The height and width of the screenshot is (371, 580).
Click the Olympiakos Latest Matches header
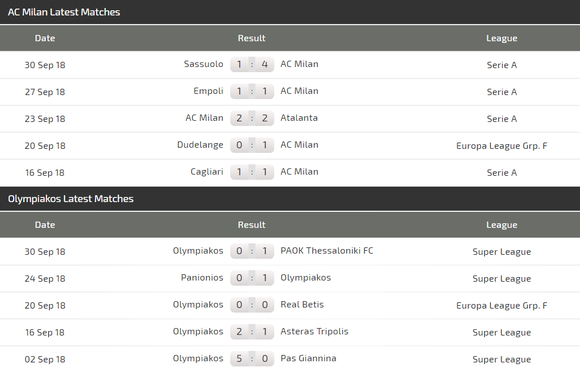[71, 199]
